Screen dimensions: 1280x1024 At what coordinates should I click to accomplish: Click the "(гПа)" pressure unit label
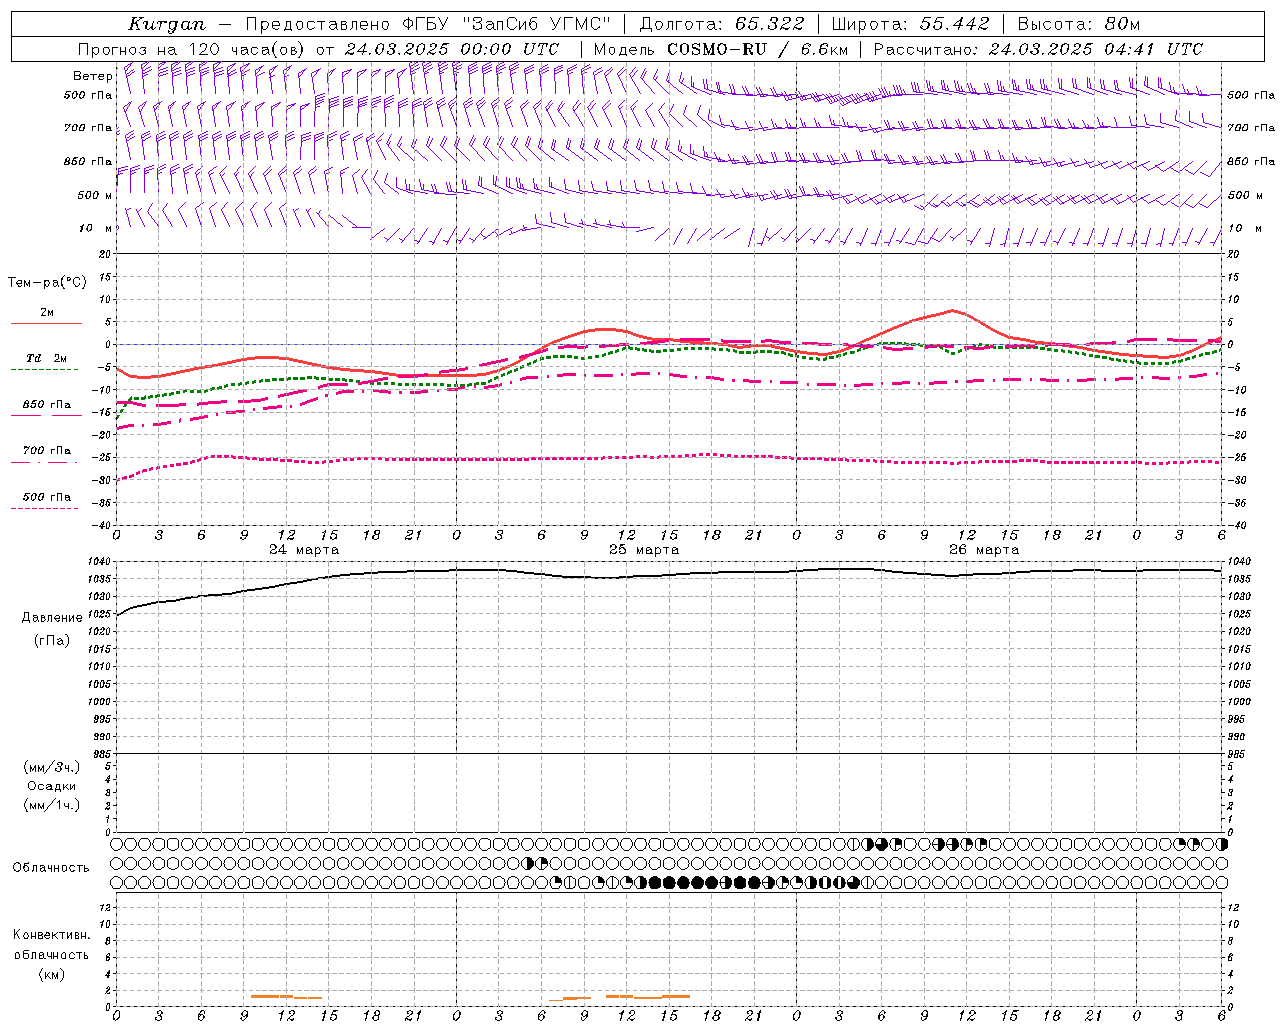[x=52, y=640]
